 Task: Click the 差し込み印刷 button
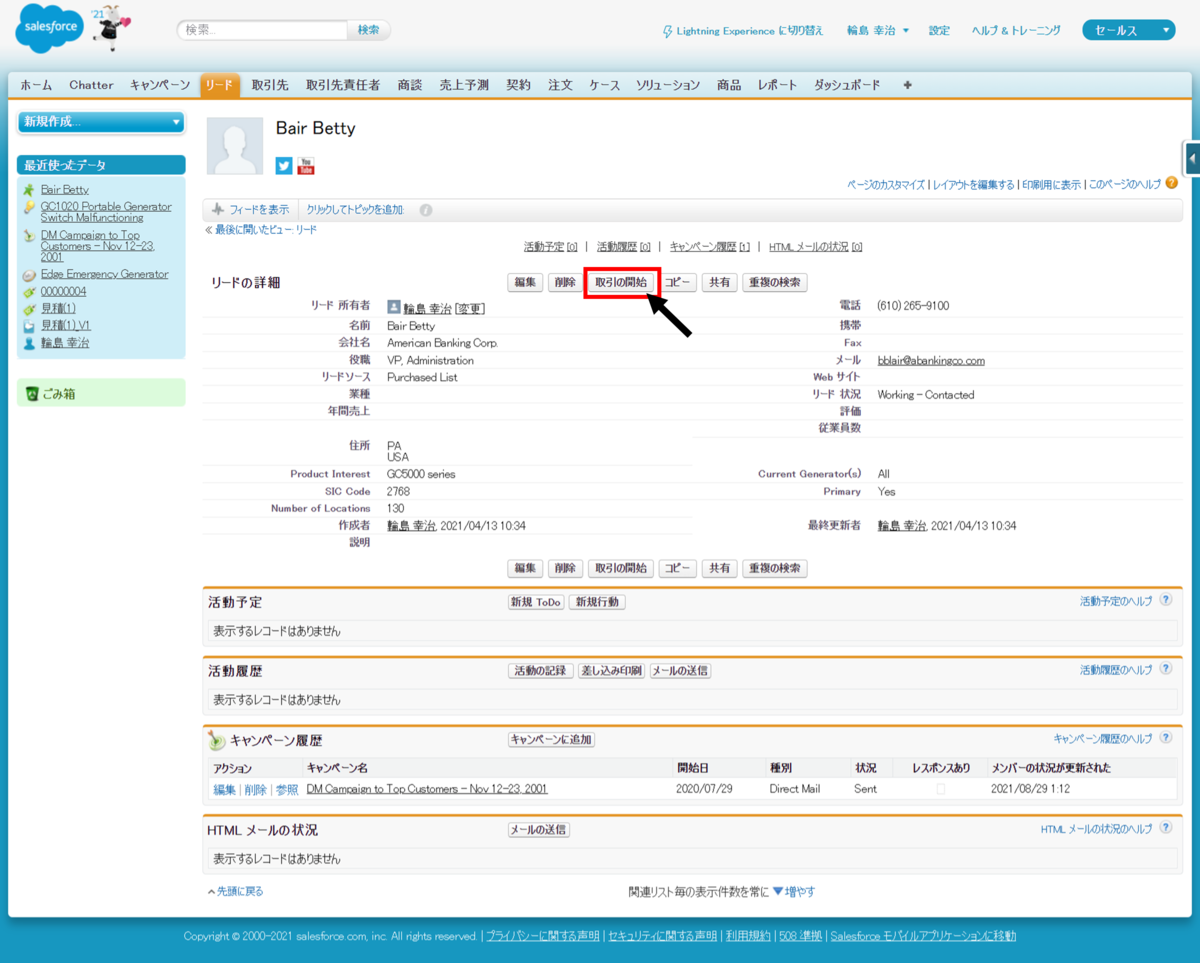pos(612,671)
